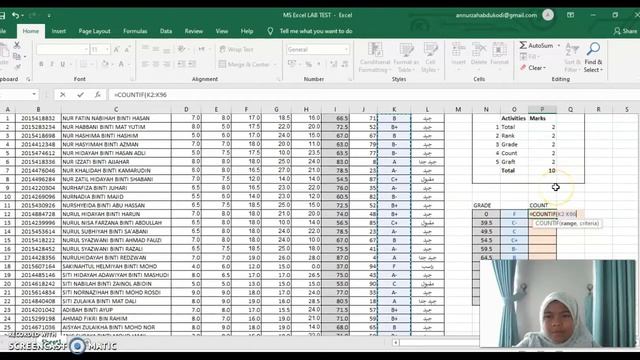This screenshot has height=360, width=640.
Task: Click the AutoSum sigma icon
Action: coord(523,45)
